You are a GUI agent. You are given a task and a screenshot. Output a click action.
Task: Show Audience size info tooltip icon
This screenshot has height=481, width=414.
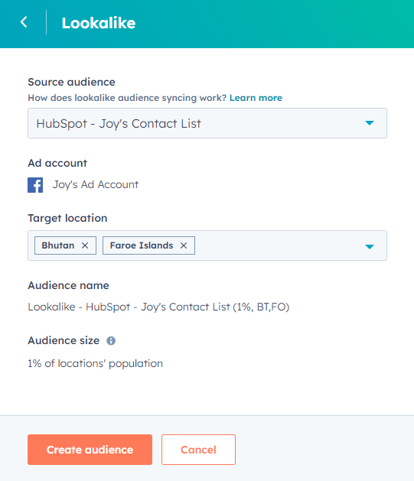coord(111,341)
